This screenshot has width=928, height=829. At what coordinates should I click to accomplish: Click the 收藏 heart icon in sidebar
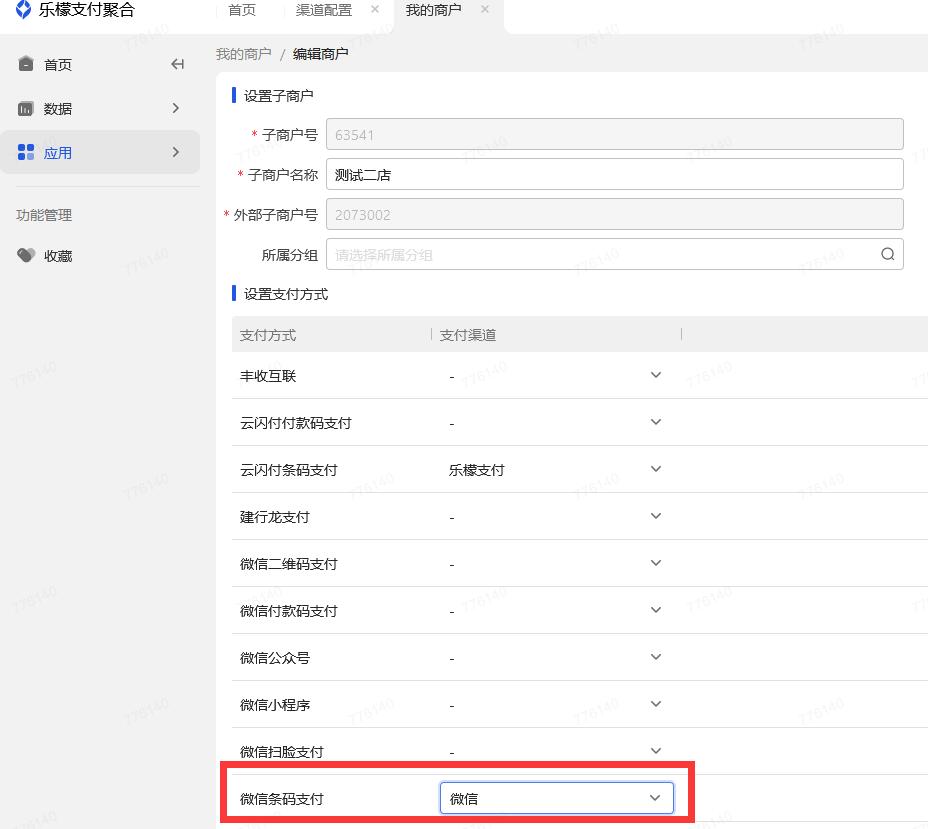tap(26, 255)
